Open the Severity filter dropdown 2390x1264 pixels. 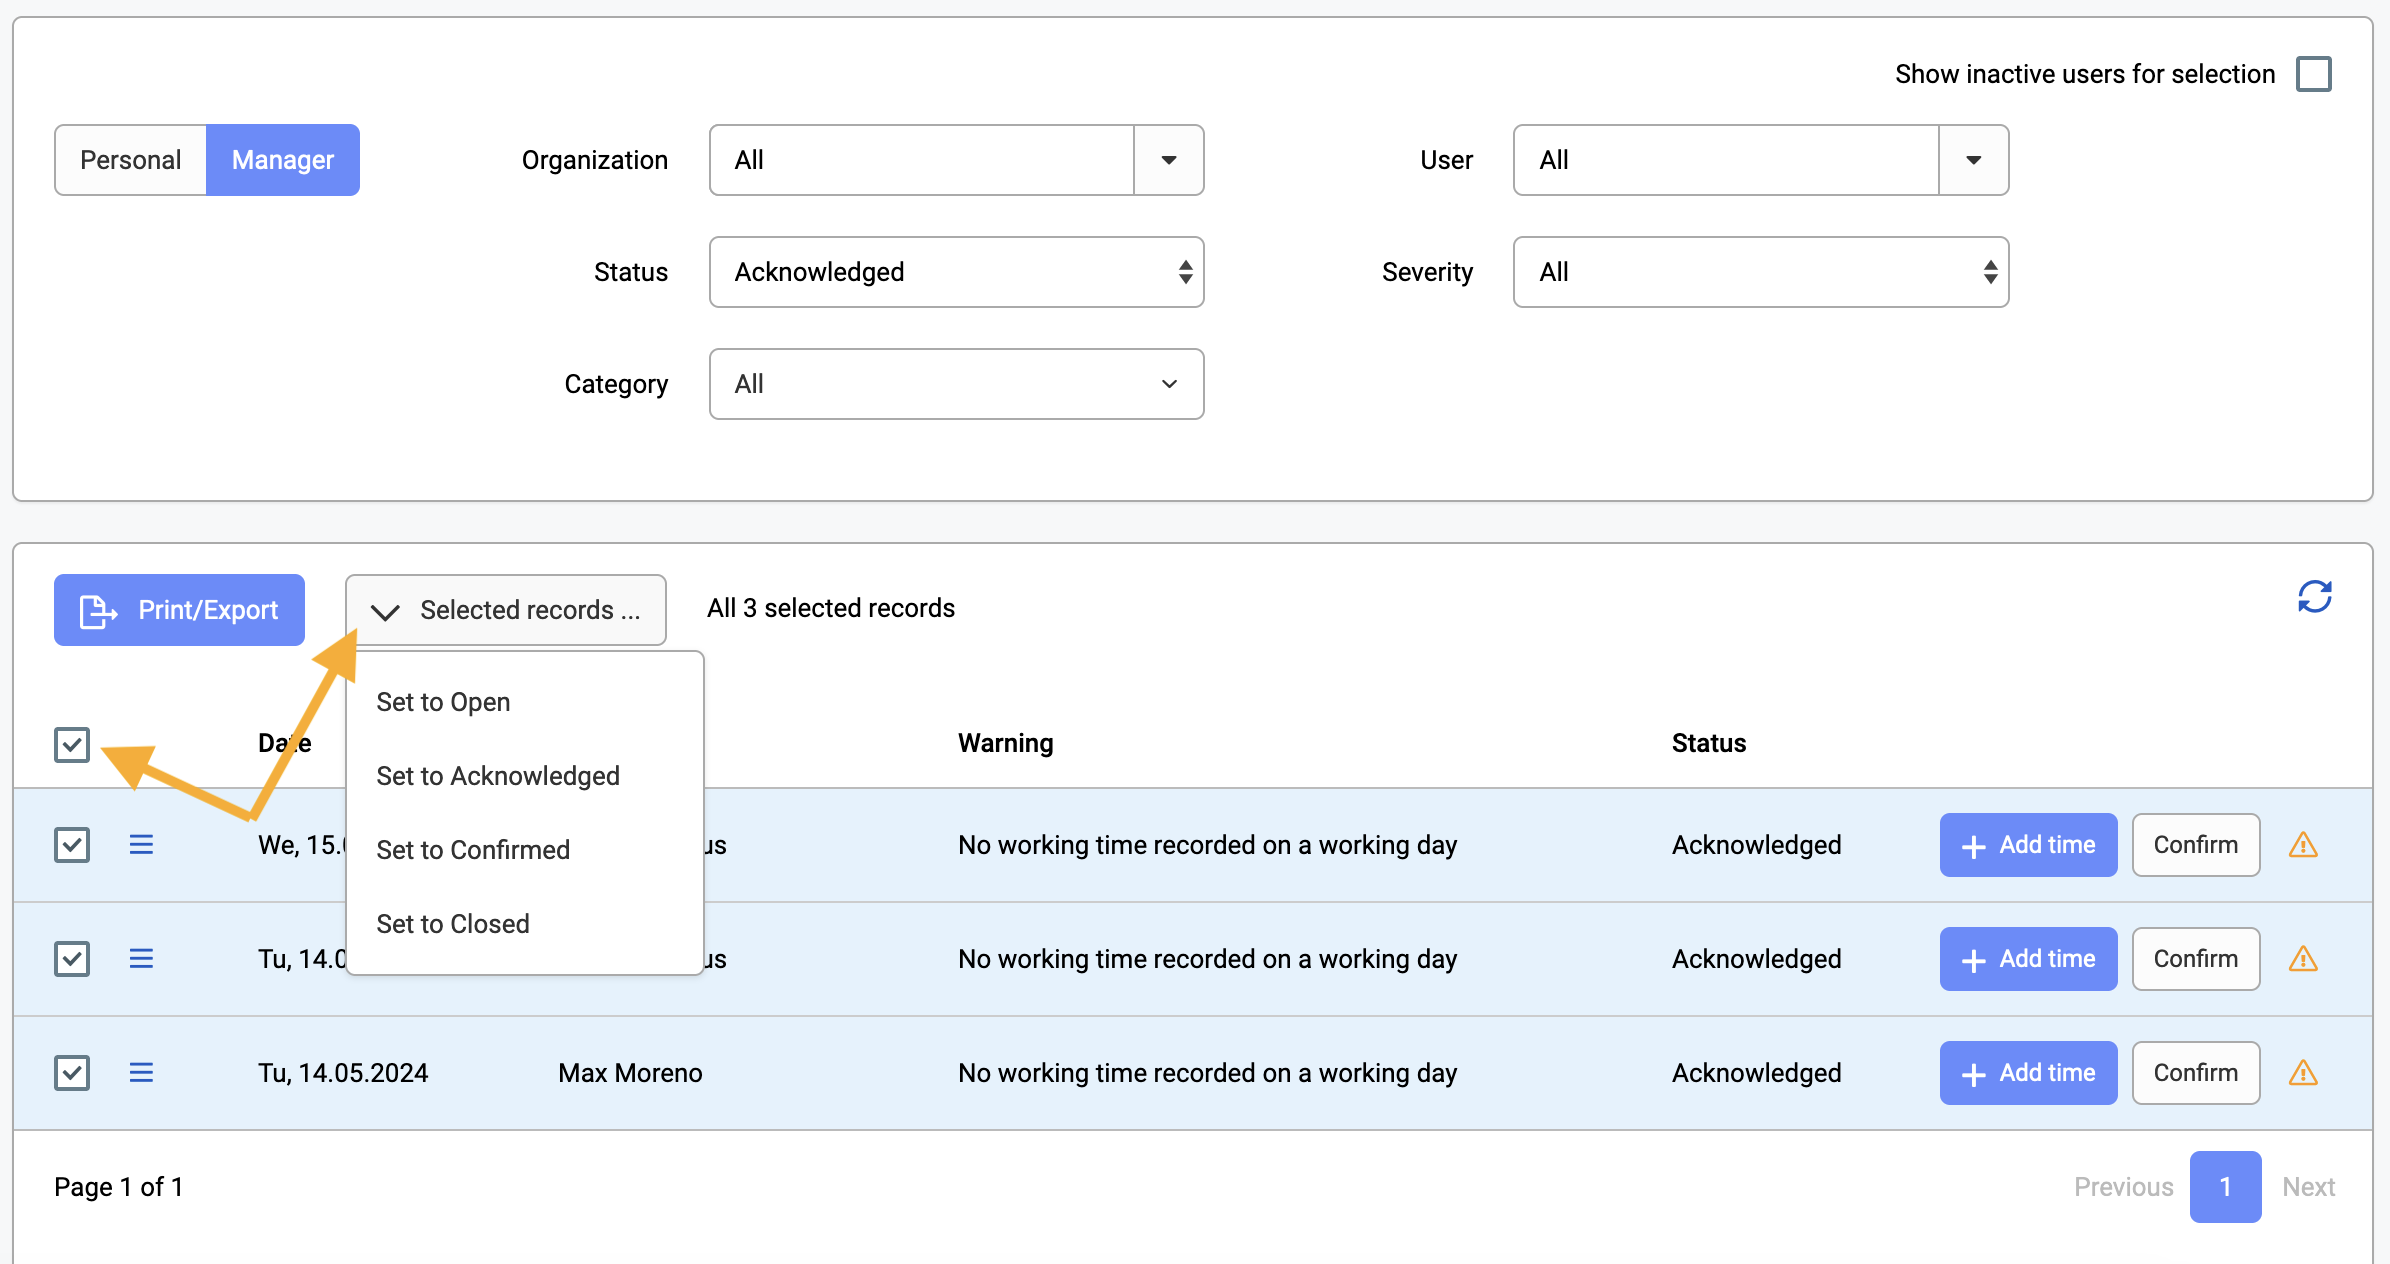click(1760, 272)
